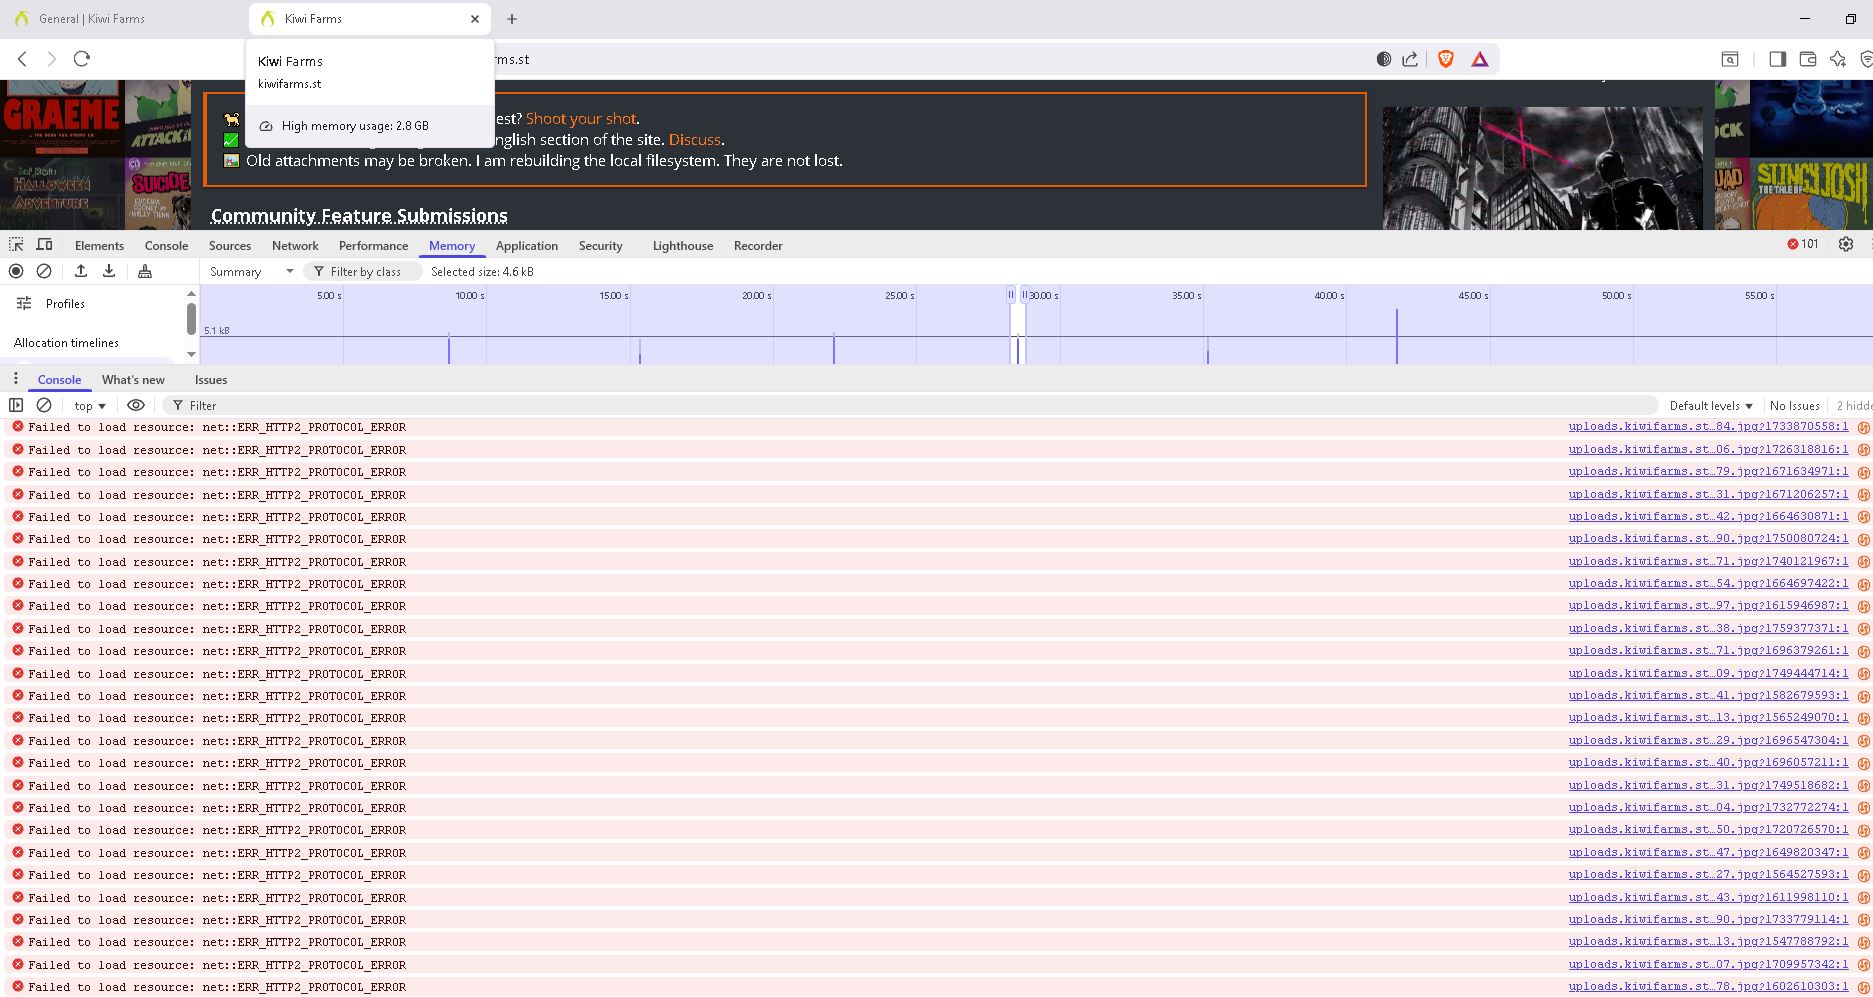The image size is (1873, 997).
Task: Click the Brave Rewards triangle icon
Action: (1480, 59)
